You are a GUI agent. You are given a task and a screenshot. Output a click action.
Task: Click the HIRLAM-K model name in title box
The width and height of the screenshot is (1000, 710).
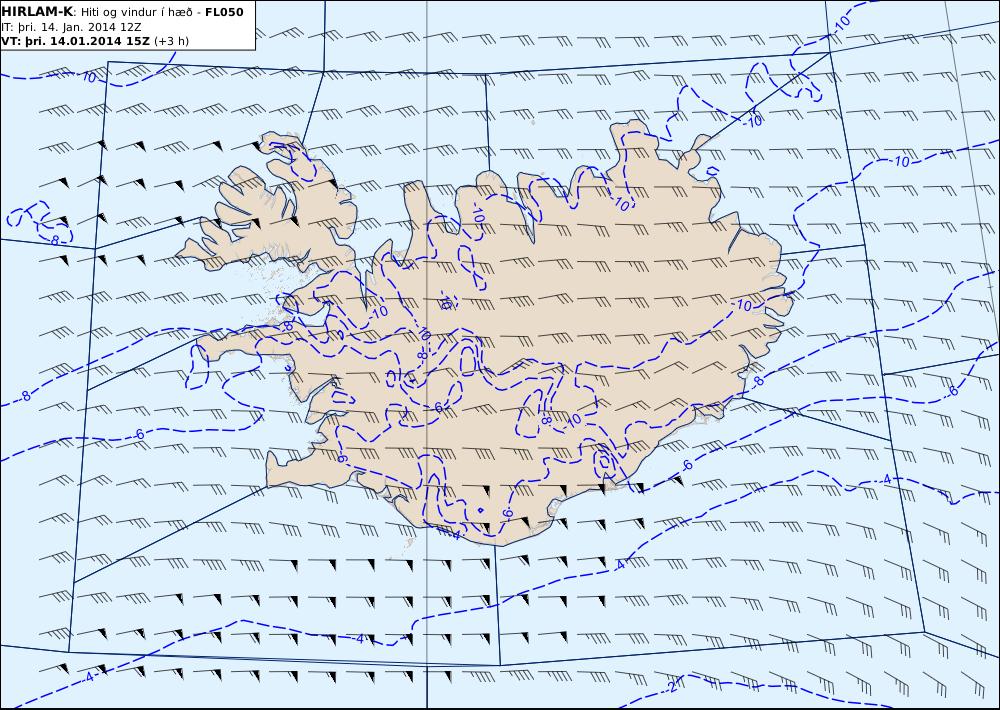[38, 12]
